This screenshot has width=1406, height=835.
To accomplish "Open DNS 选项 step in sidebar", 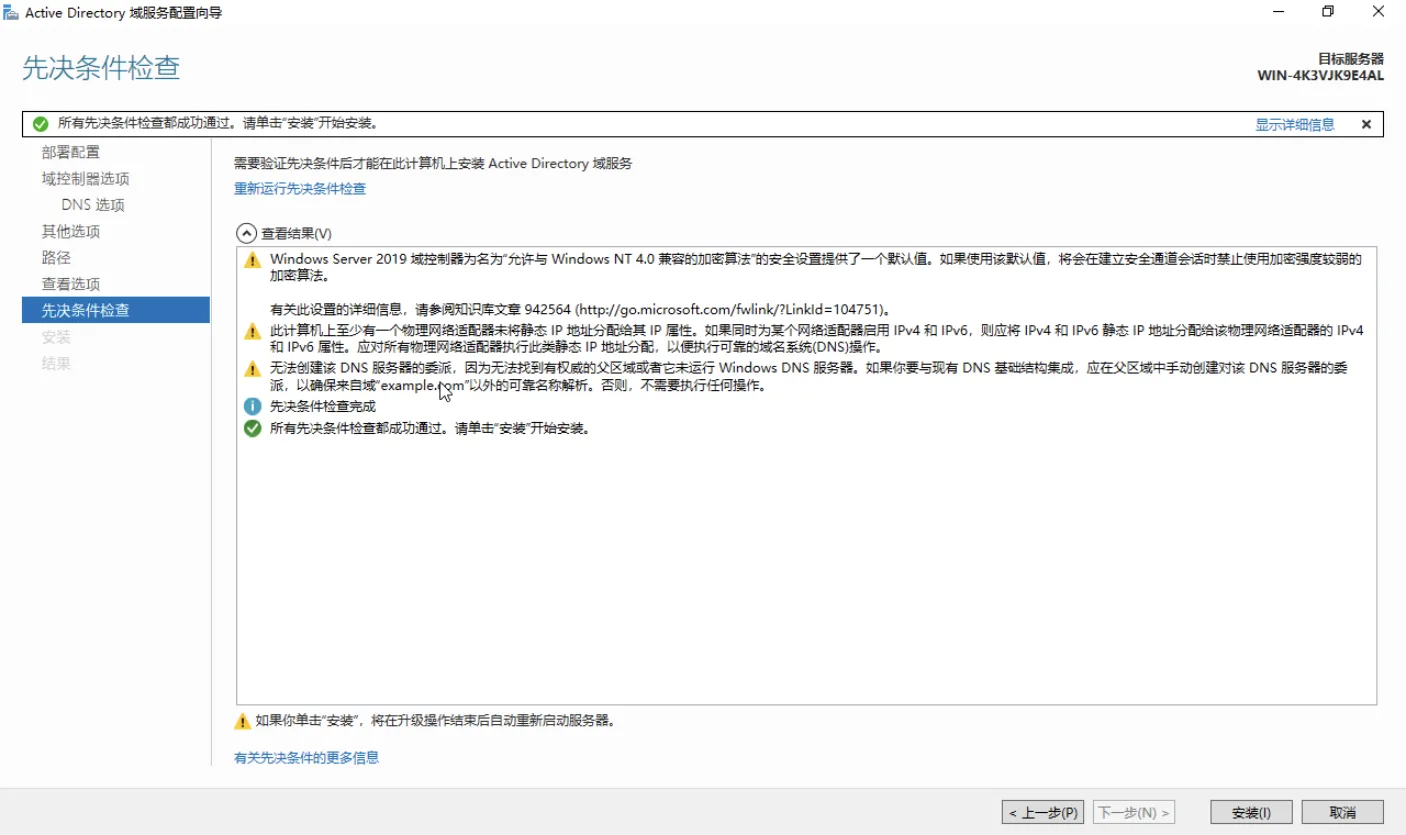I will pyautogui.click(x=93, y=205).
